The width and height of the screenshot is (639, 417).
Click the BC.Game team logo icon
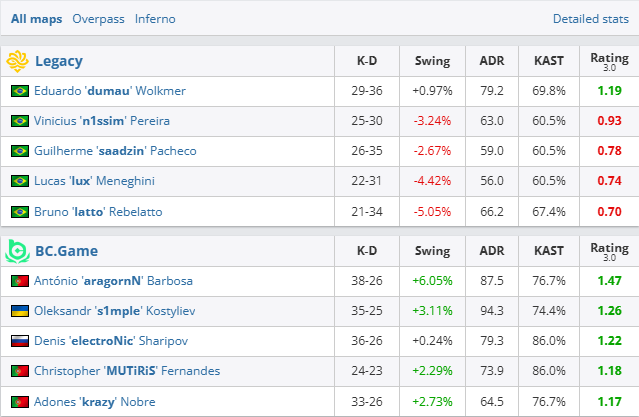pos(18,251)
